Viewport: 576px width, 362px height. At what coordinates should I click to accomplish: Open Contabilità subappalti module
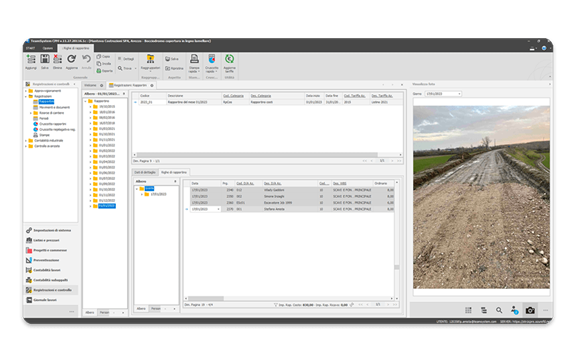pos(50,280)
